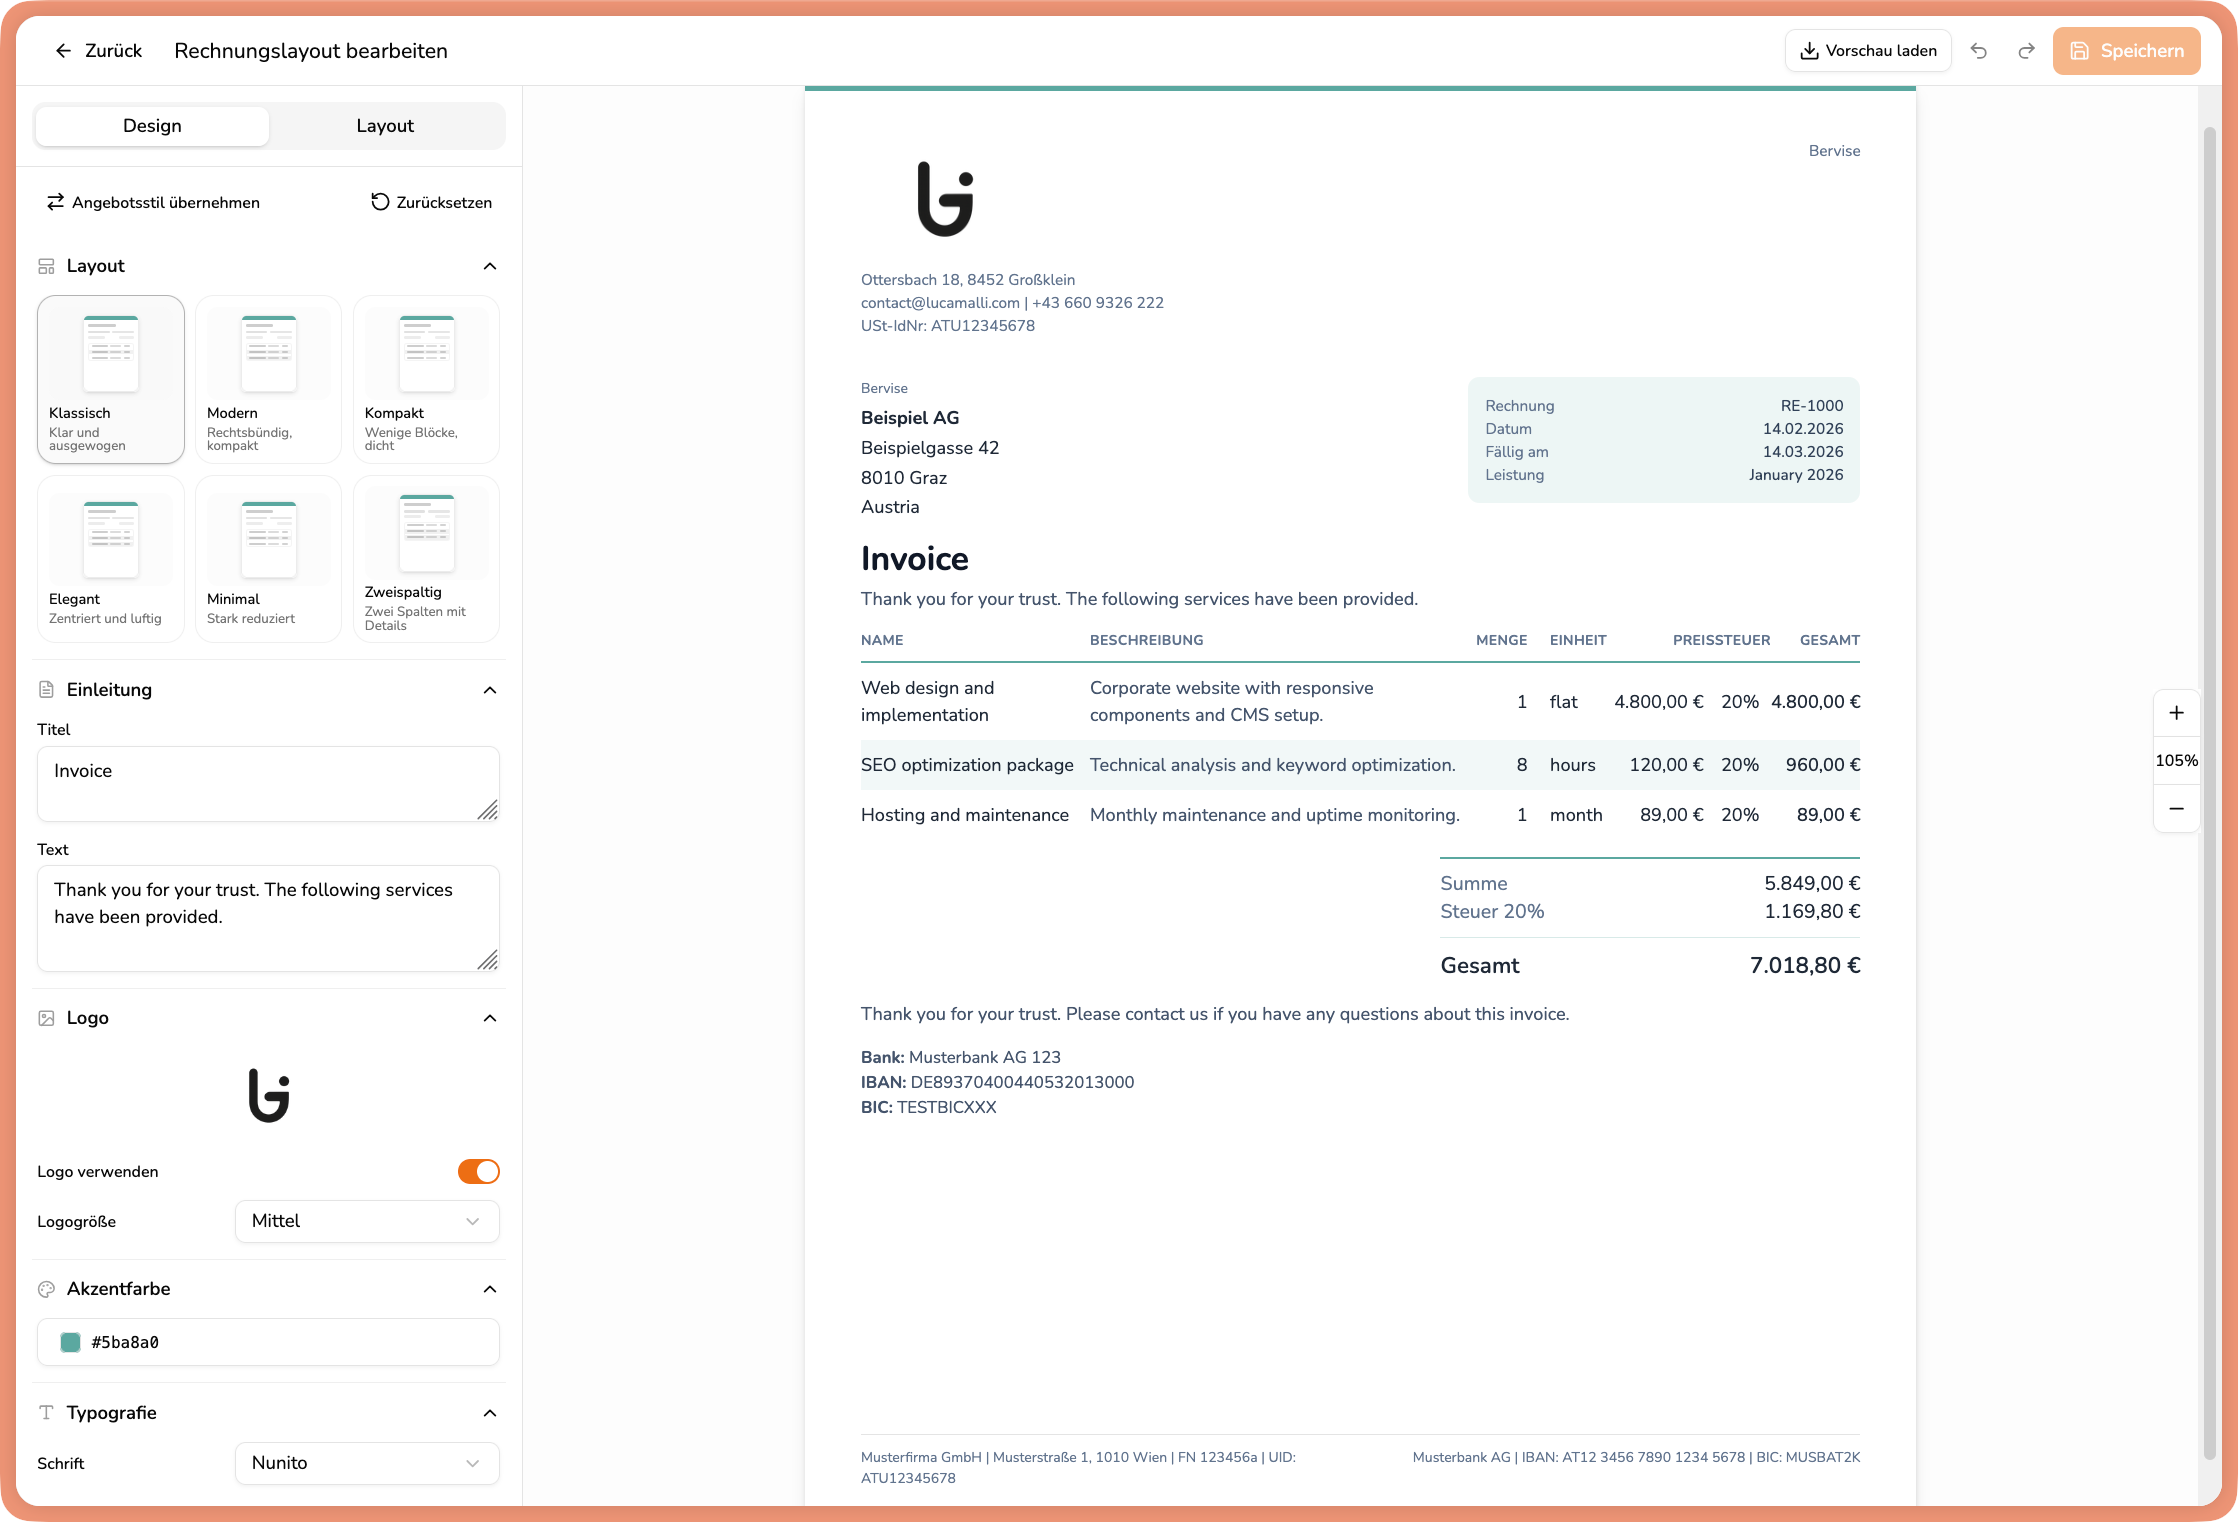
Task: Click the redo arrow icon
Action: tap(2026, 50)
